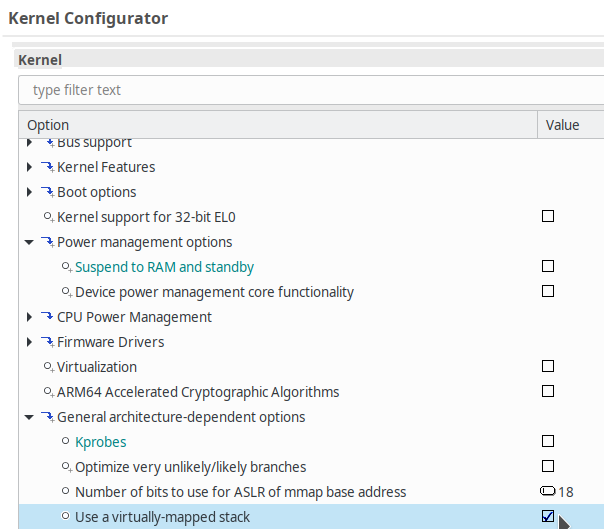Click the Kprobes option circle icon
This screenshot has height=529, width=604.
(x=66, y=442)
